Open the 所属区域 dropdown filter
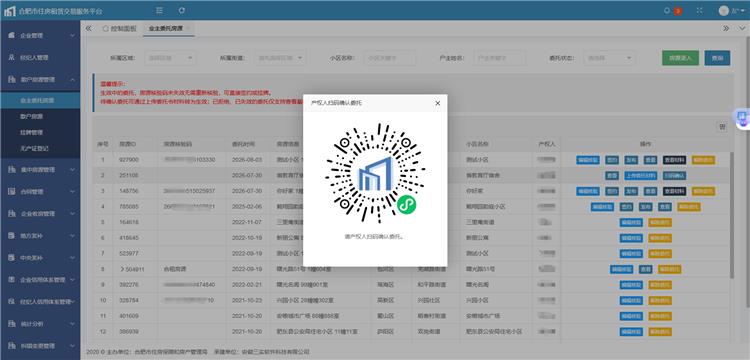Image resolution: width=750 pixels, height=360 pixels. 170,58
